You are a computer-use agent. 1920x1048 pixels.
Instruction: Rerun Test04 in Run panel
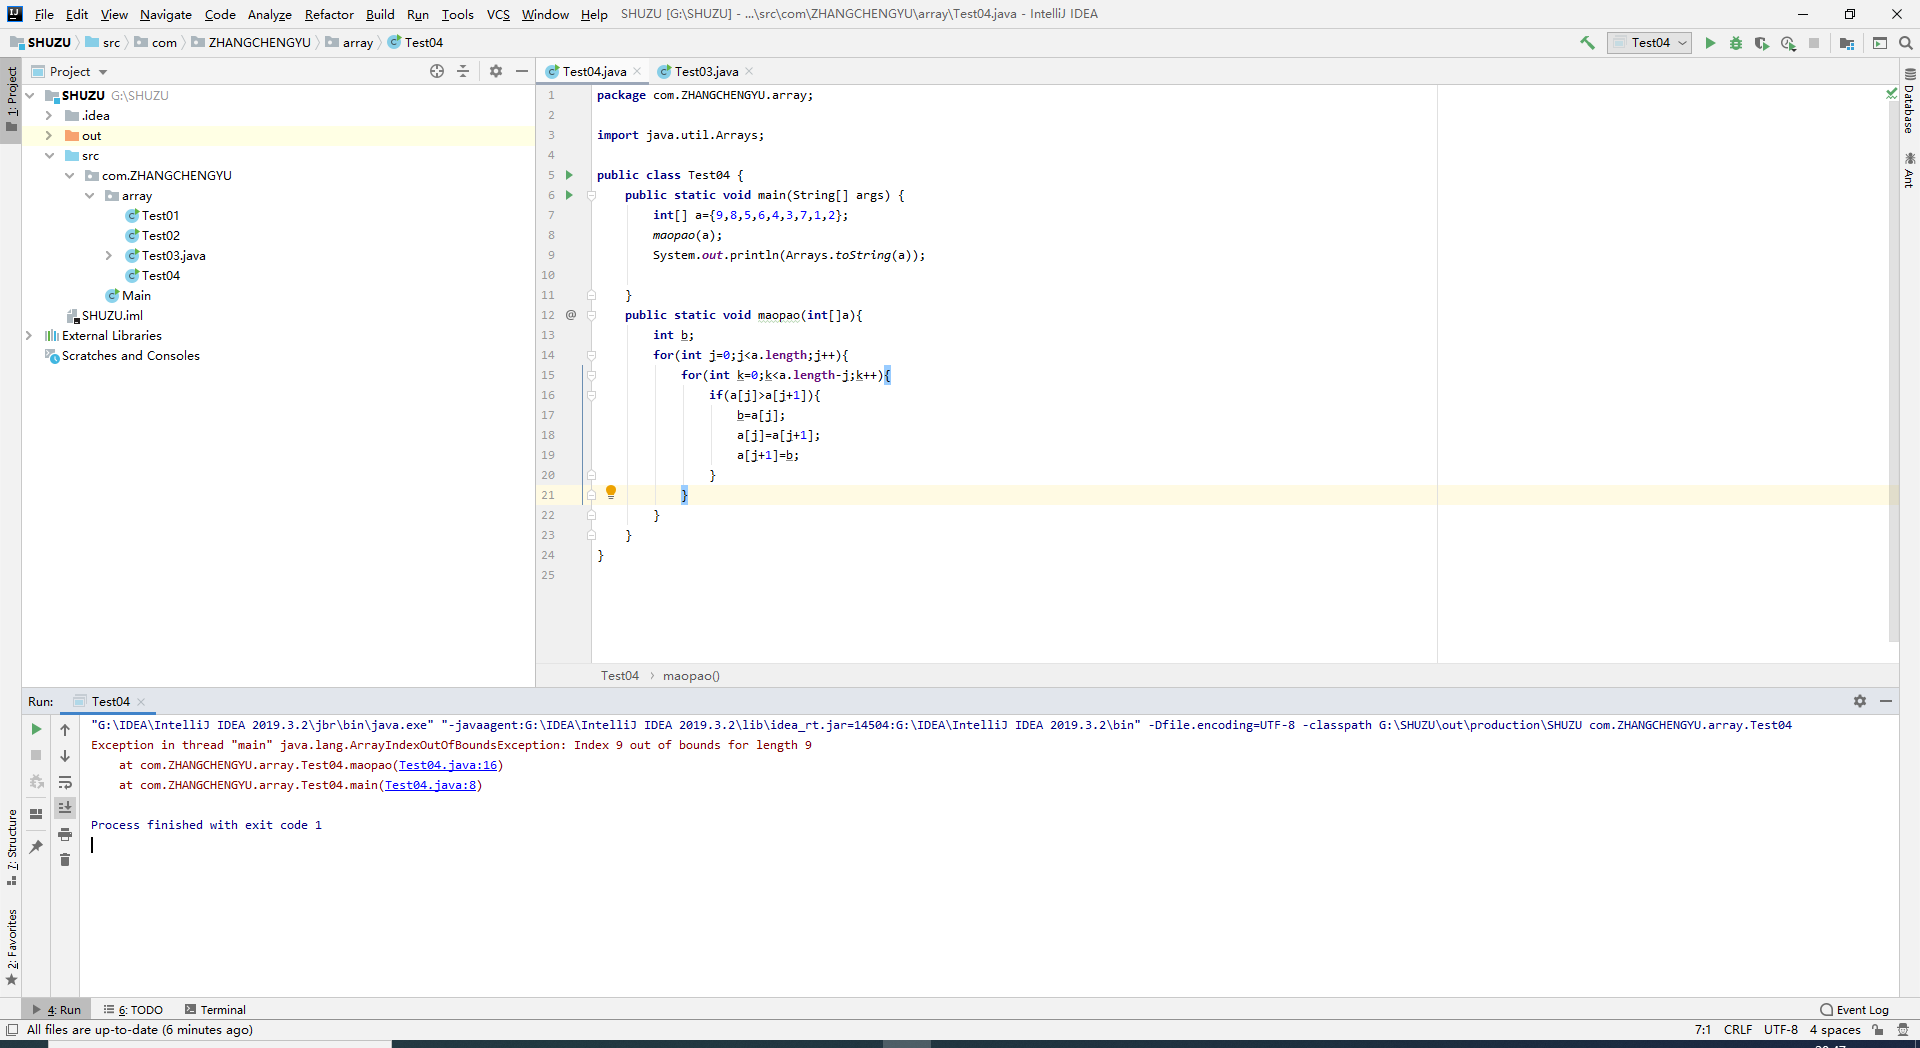[x=36, y=729]
